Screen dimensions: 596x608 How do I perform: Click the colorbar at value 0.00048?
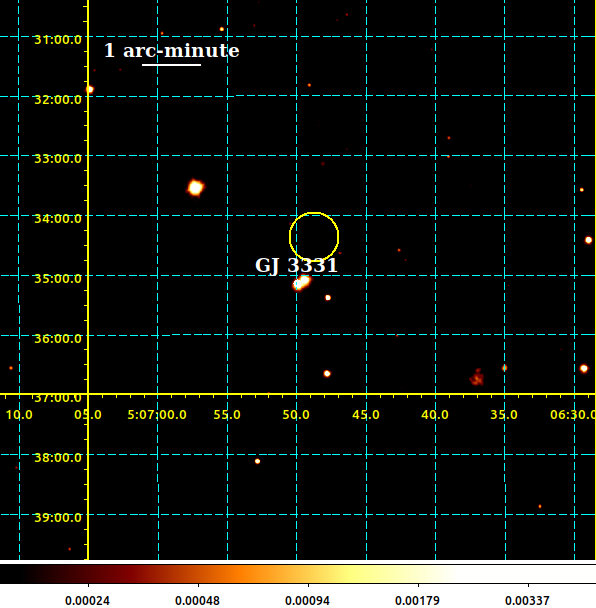[x=198, y=575]
